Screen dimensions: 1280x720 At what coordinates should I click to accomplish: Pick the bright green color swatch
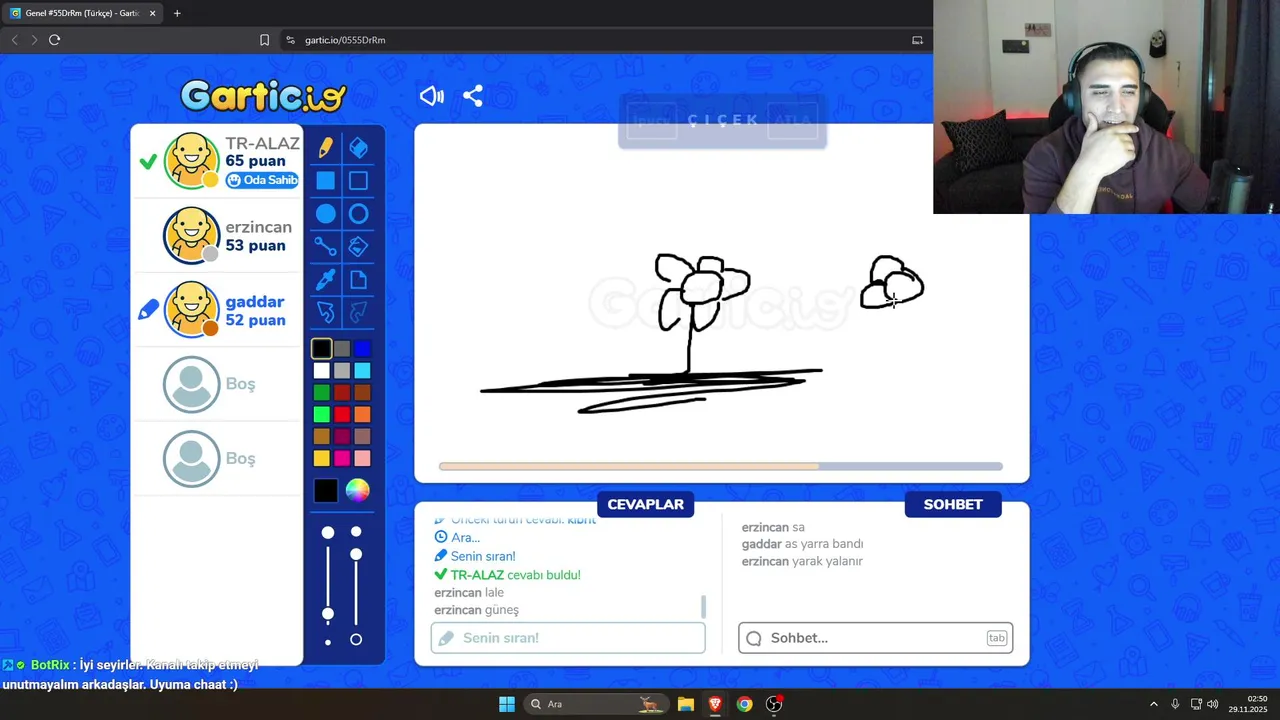pos(321,414)
